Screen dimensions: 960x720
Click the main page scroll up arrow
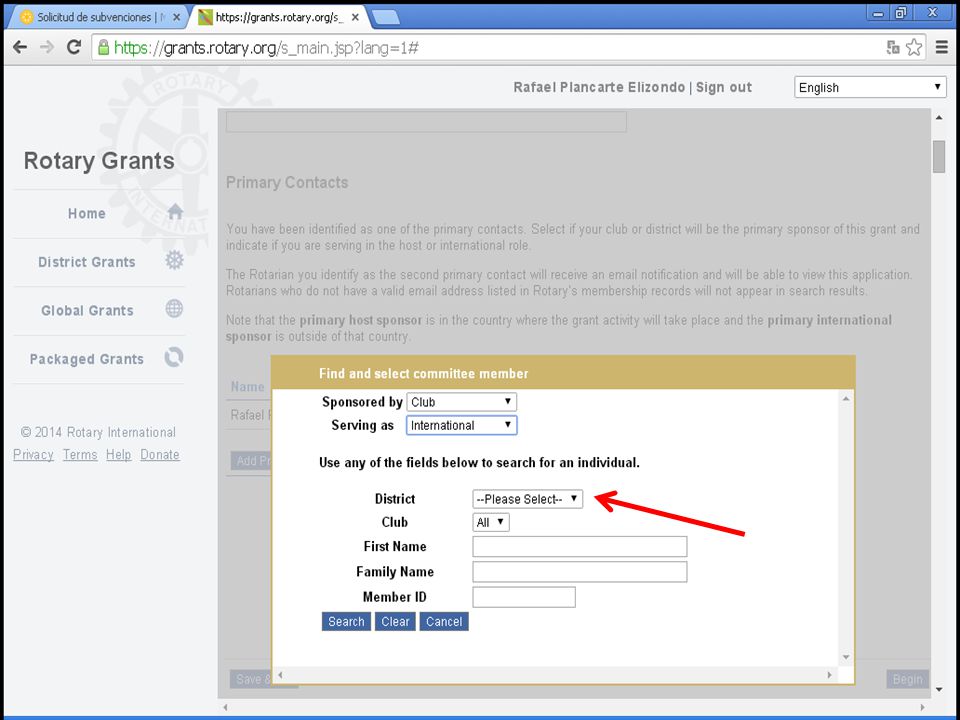[x=939, y=117]
